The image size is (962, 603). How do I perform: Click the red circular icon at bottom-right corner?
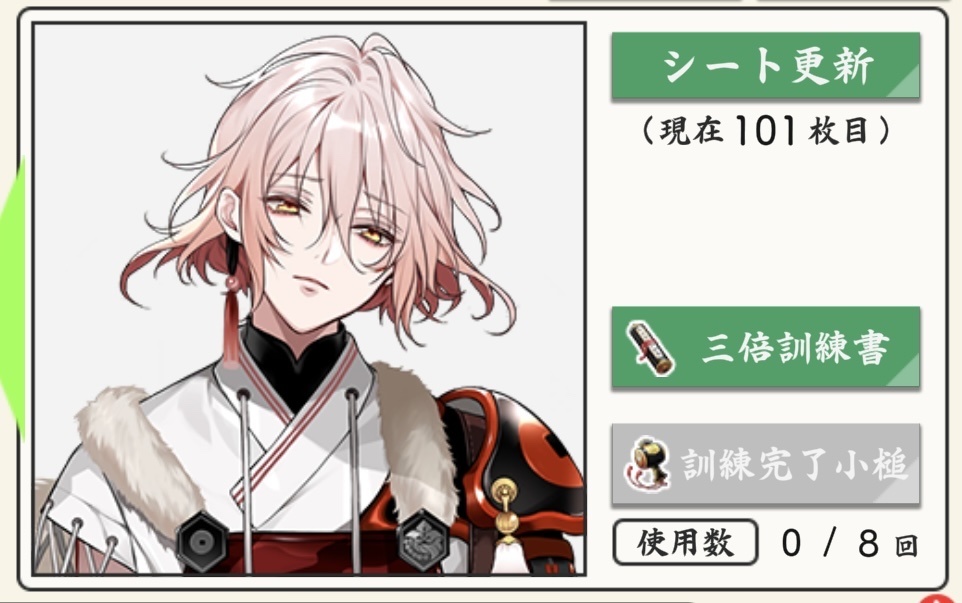coord(933,598)
